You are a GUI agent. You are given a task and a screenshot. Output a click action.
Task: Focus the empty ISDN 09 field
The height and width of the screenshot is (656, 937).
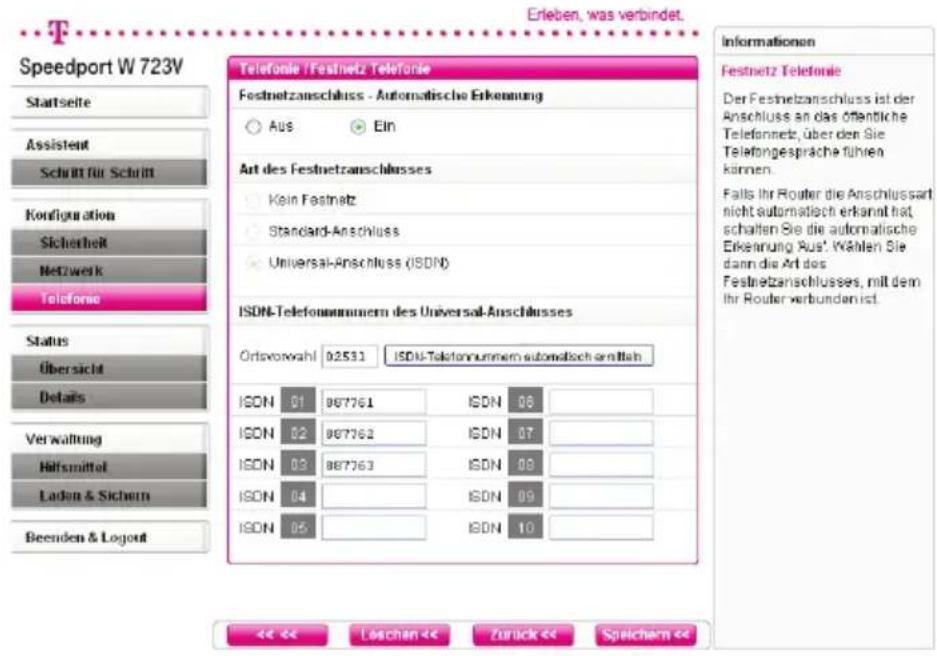[601, 496]
